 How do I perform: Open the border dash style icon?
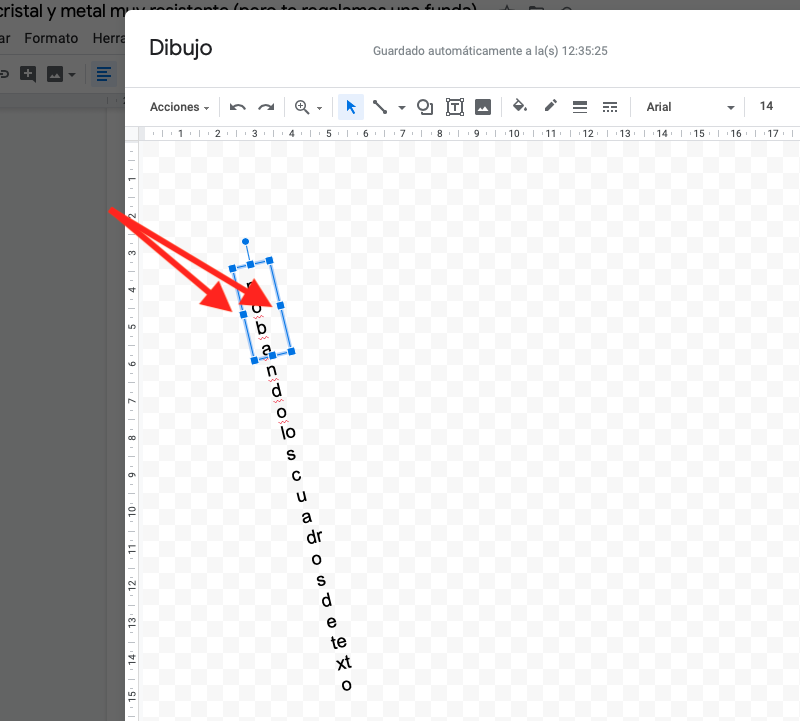(x=609, y=107)
